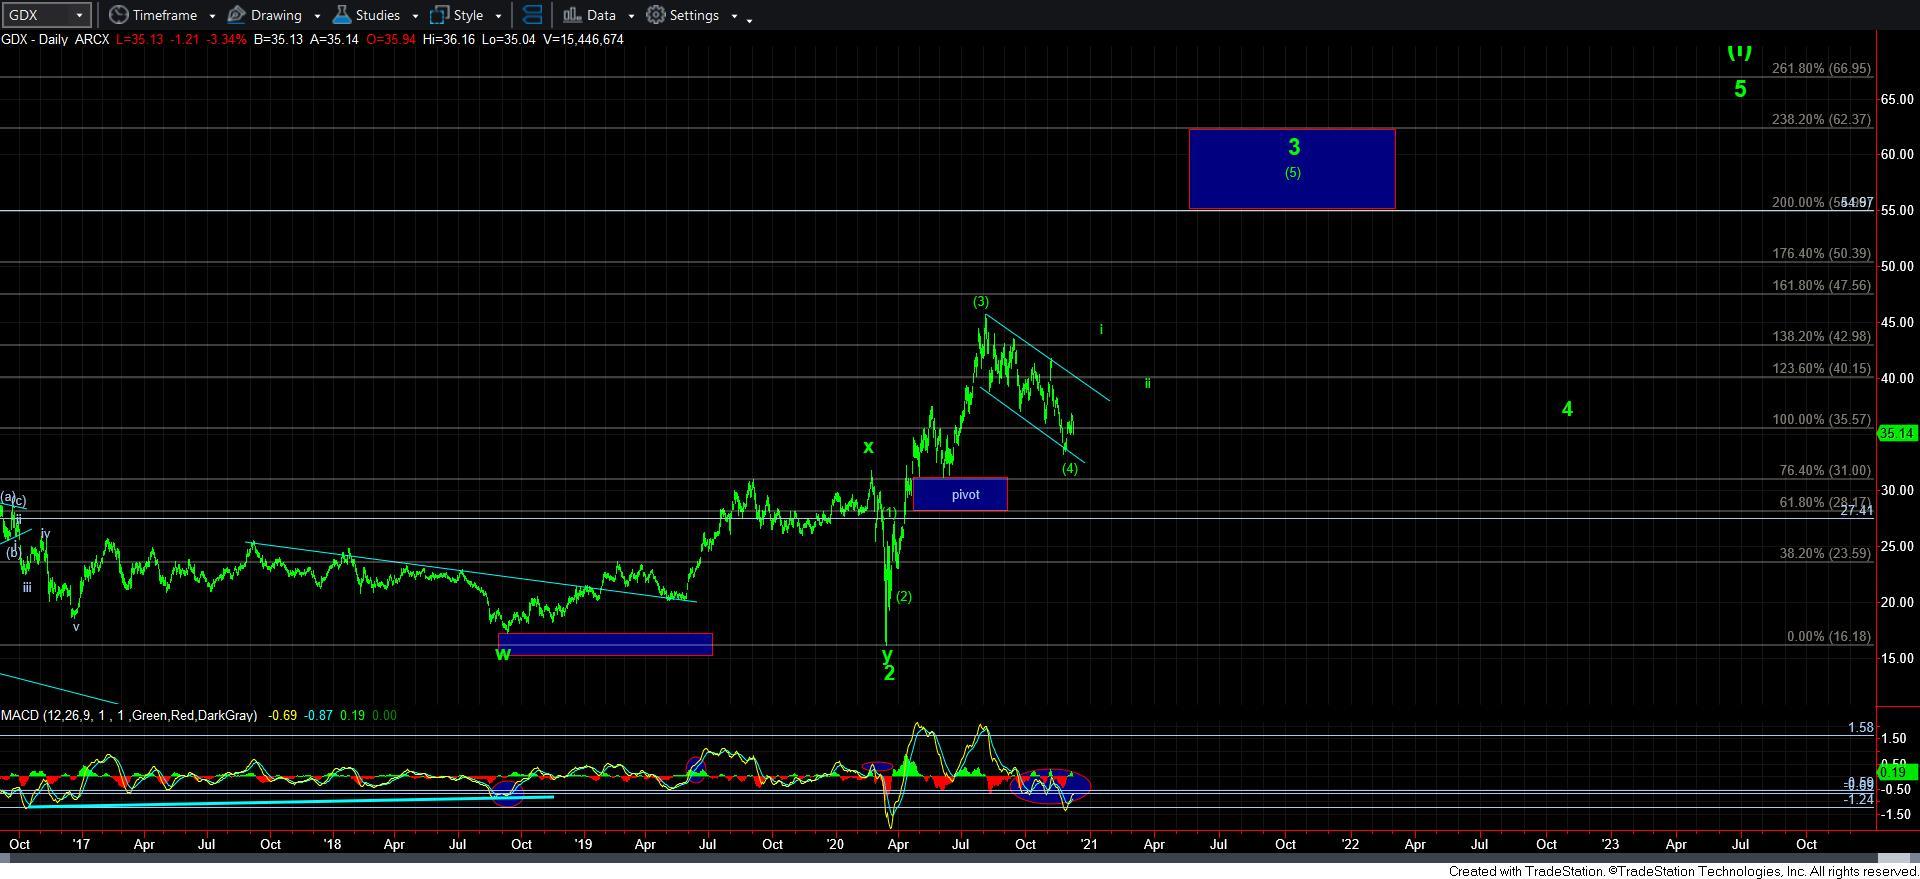The height and width of the screenshot is (879, 1920).
Task: Click the green '2' wave label at the low
Action: click(x=889, y=673)
